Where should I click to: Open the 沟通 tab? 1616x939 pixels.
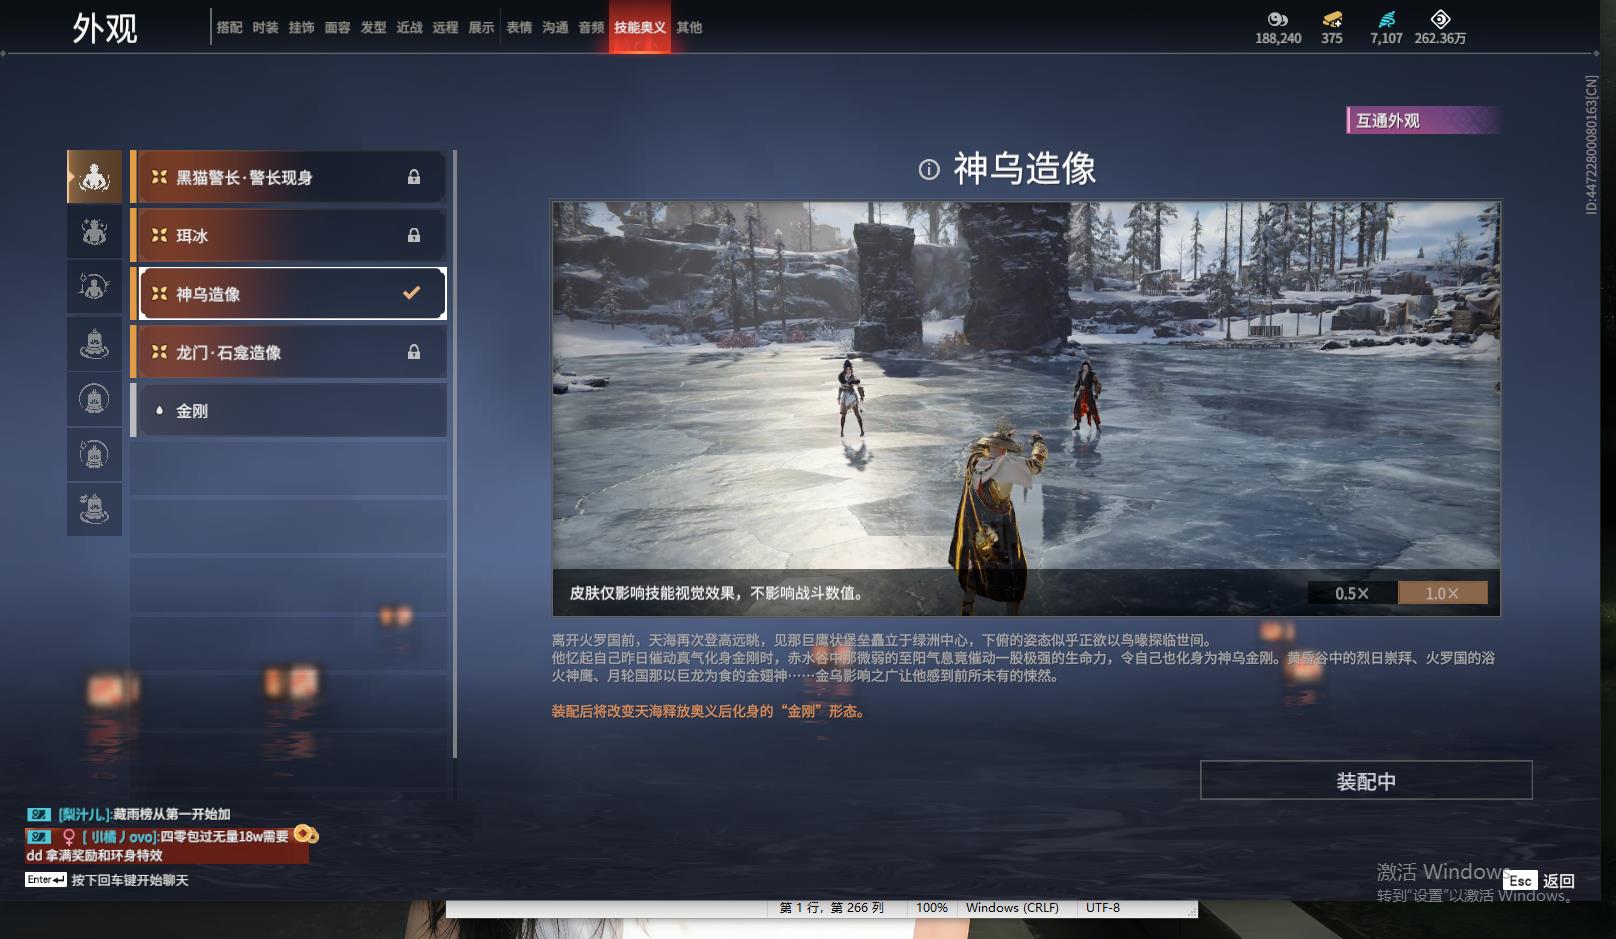coord(555,27)
